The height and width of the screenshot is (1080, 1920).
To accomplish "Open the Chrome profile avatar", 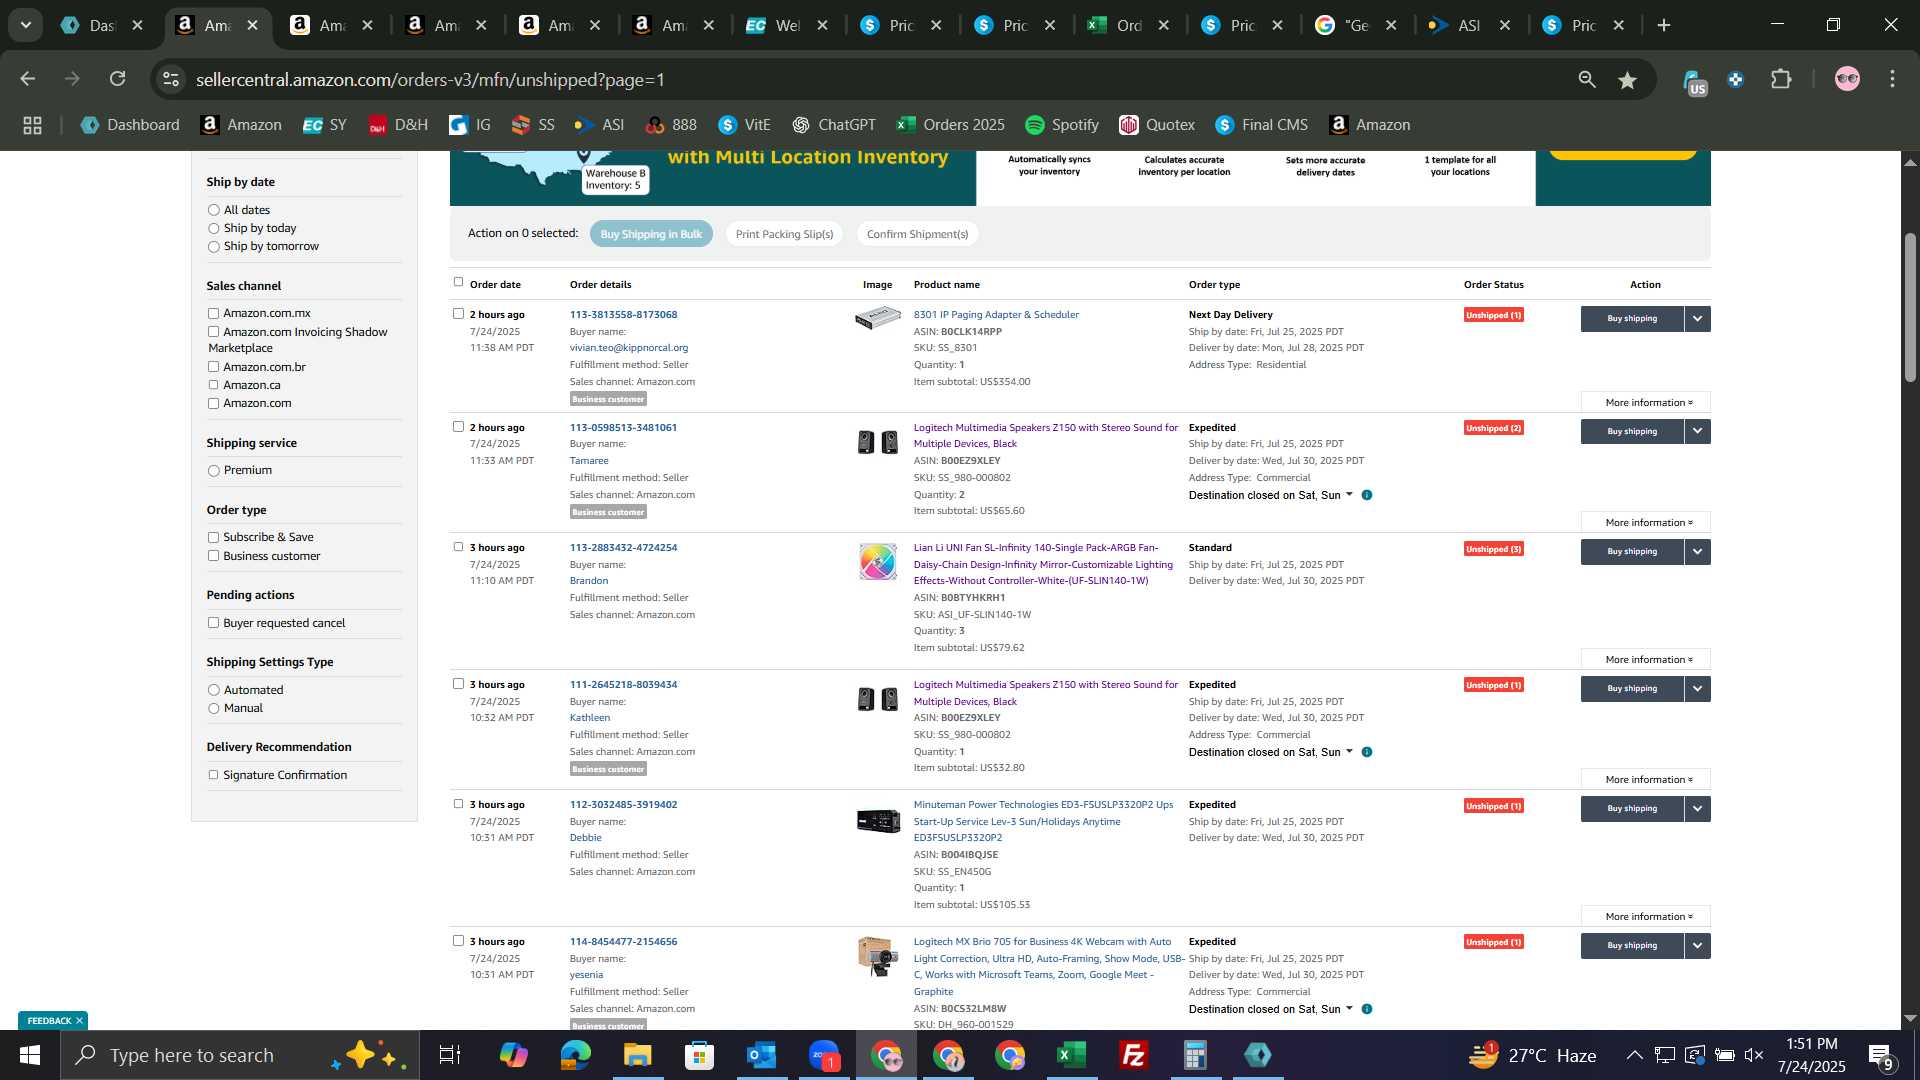I will (x=1847, y=79).
